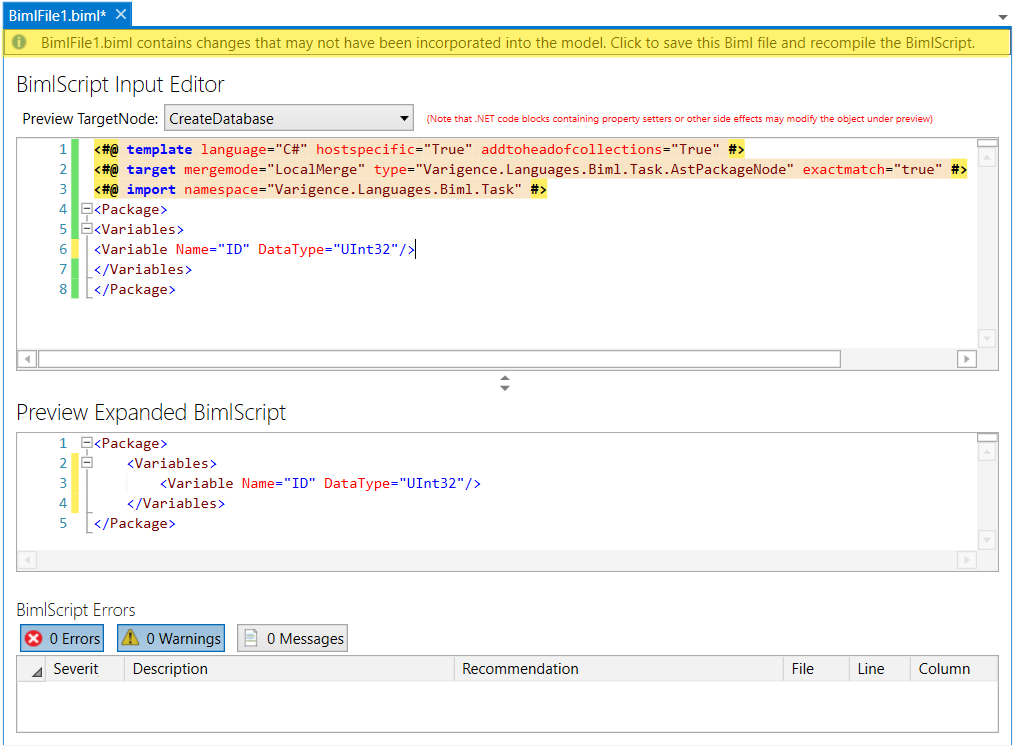Collapse the Variables node in the expanded preview
The width and height of the screenshot is (1015, 747).
click(x=89, y=463)
